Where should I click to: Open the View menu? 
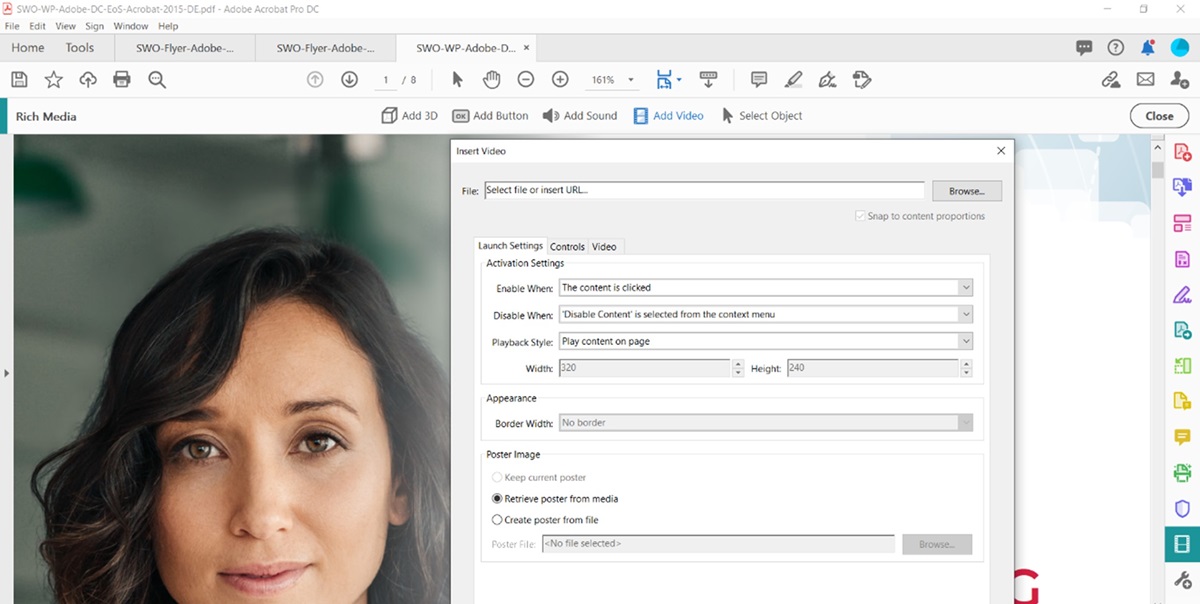tap(65, 26)
